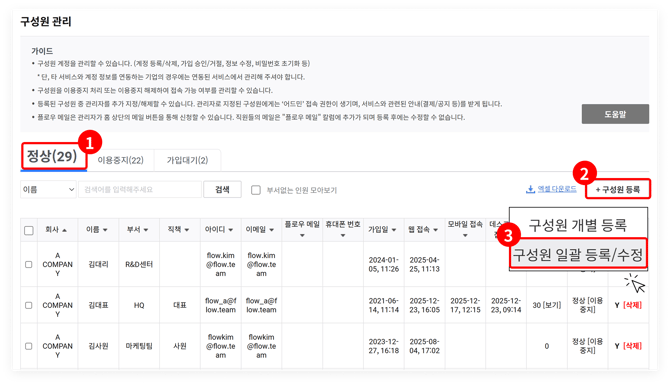Open the 가입대기(2) tab

187,160
